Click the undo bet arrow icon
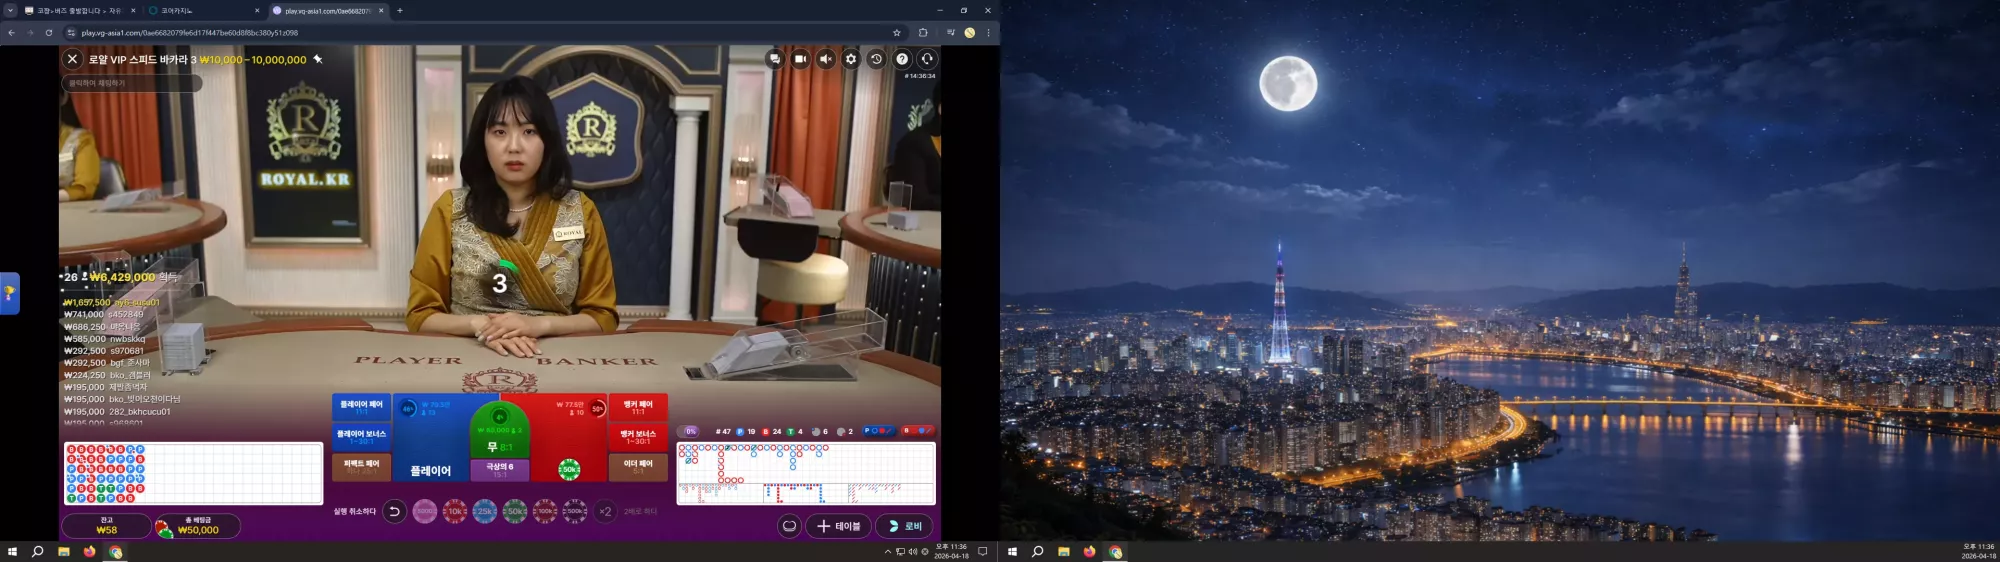 [394, 511]
